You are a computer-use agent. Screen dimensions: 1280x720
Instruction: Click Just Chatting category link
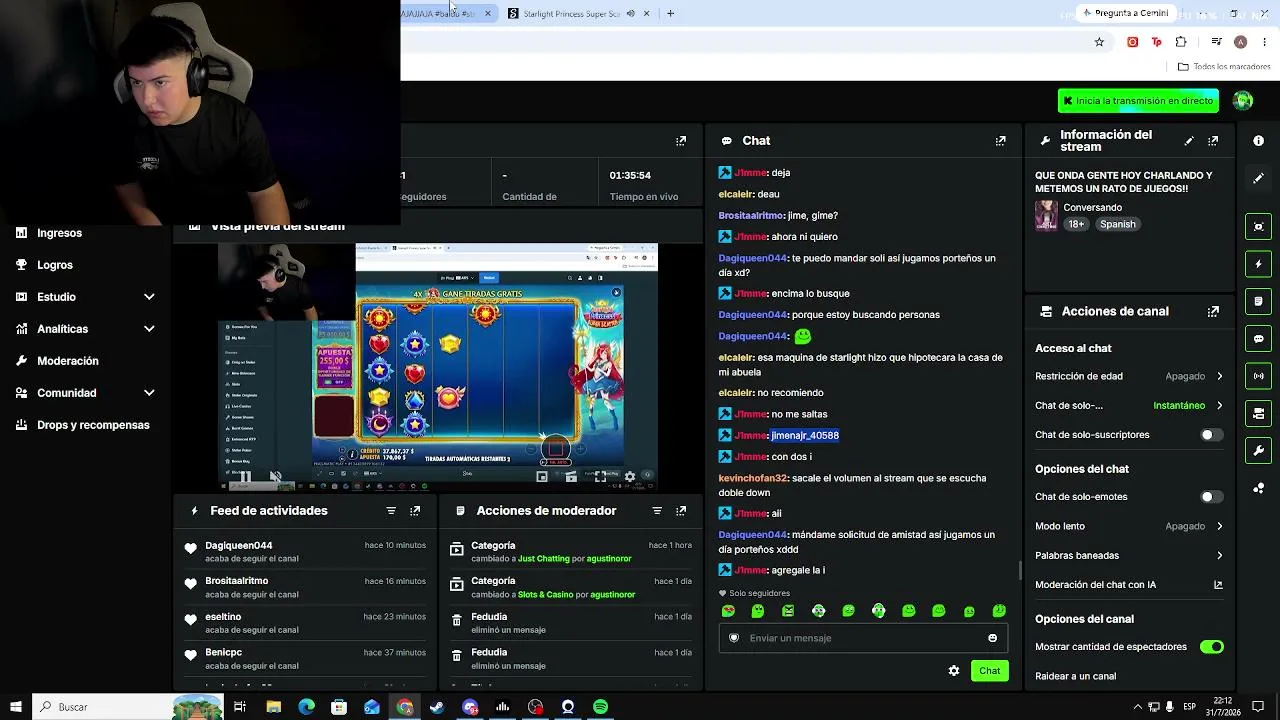(543, 559)
